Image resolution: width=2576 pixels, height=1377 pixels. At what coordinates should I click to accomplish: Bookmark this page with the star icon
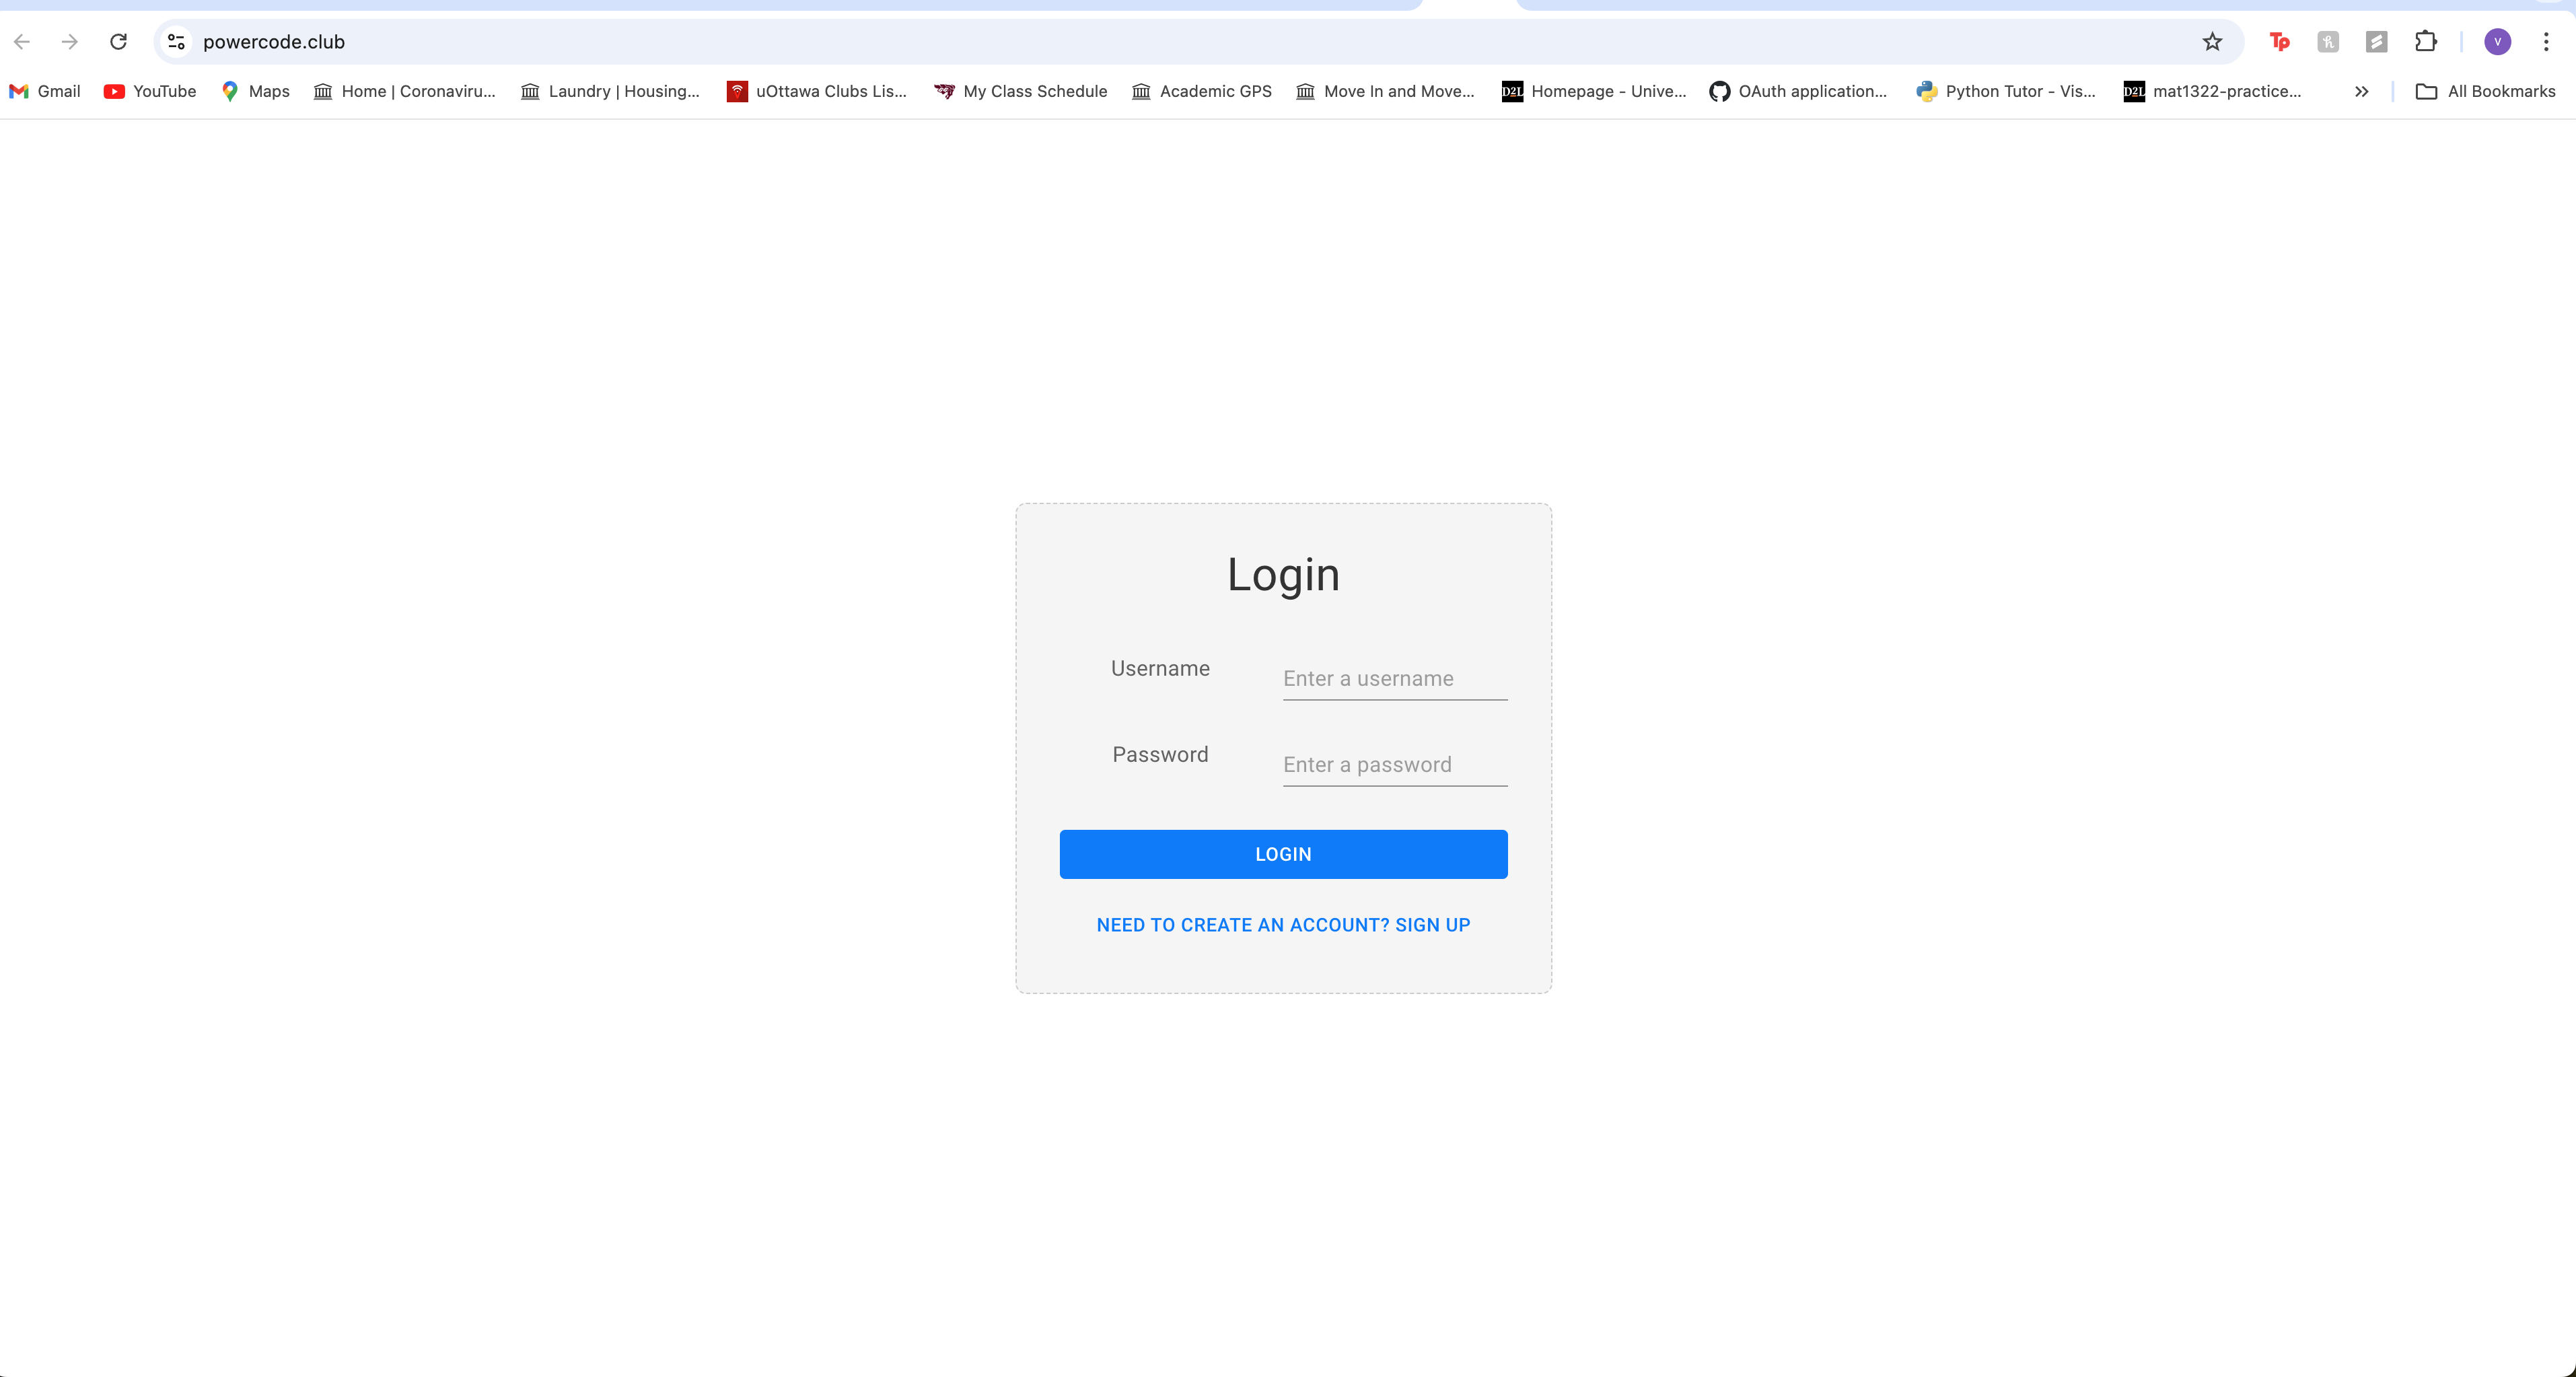coord(2212,41)
